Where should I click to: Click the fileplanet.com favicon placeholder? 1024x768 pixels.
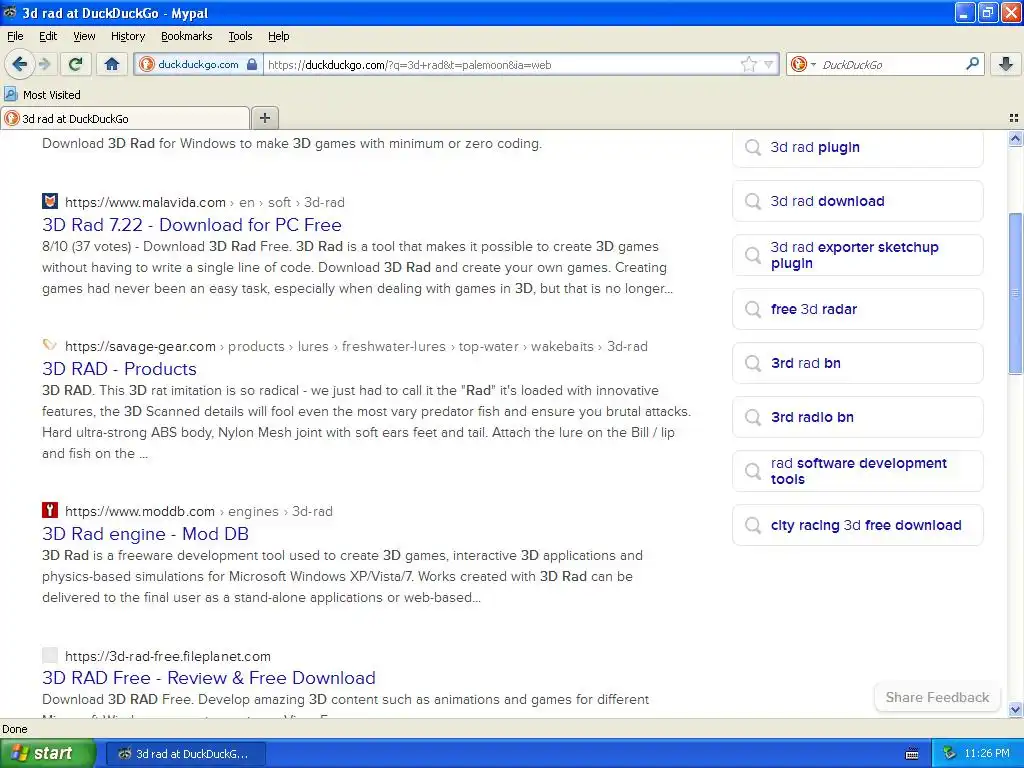point(50,655)
